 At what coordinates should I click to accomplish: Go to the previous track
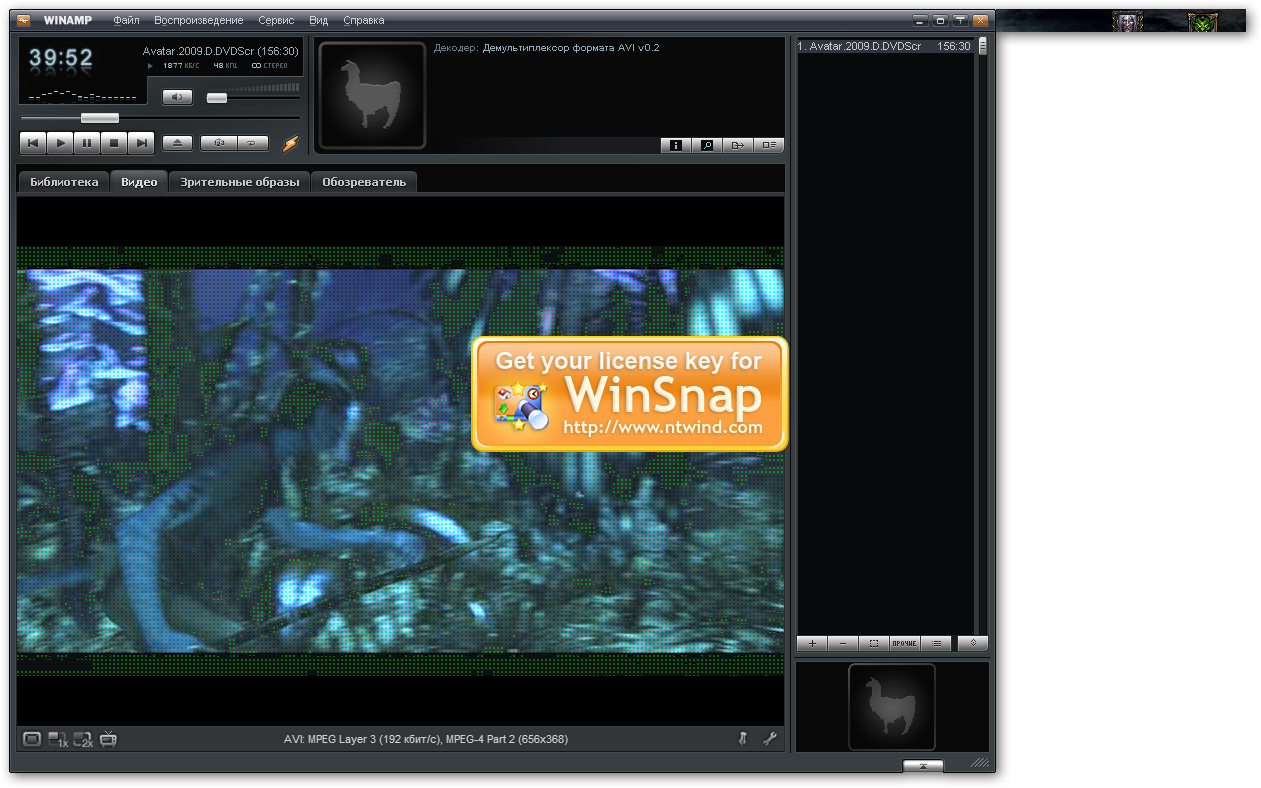pos(33,143)
